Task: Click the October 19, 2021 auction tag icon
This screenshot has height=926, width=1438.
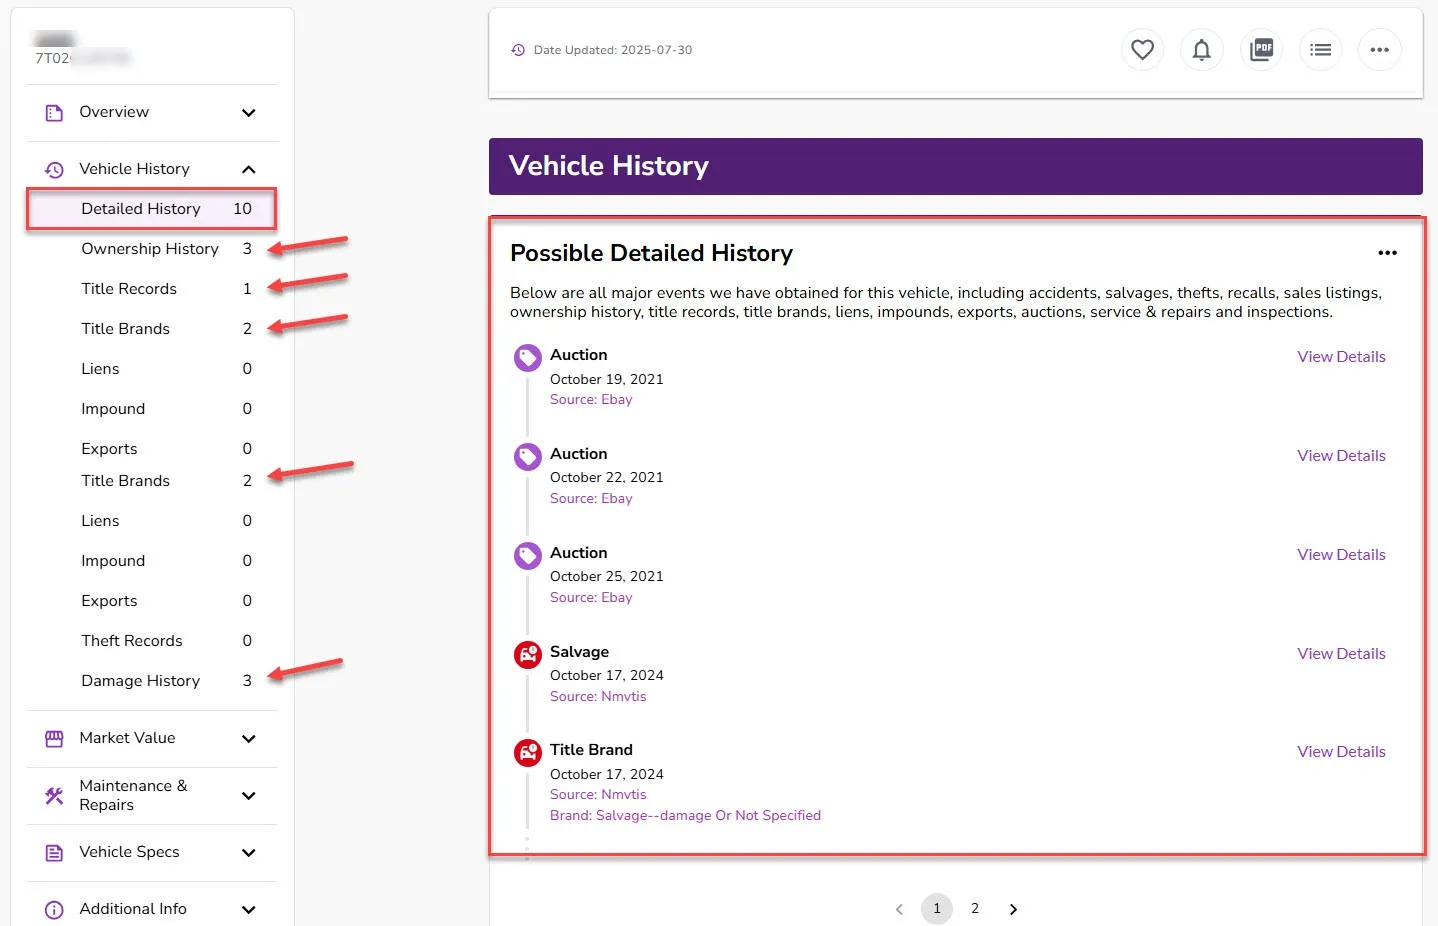Action: [x=527, y=358]
